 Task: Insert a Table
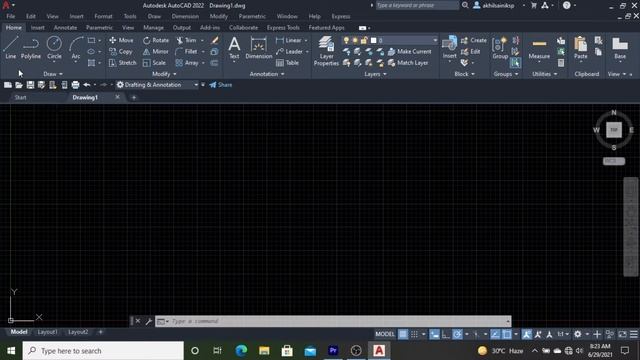[x=288, y=63]
